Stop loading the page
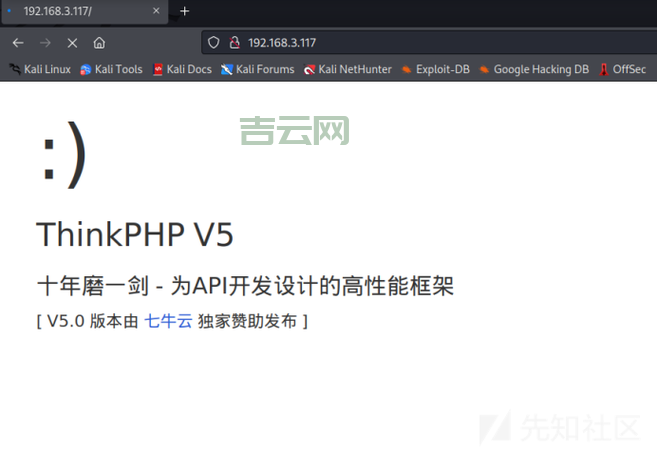The image size is (657, 450). click(72, 43)
